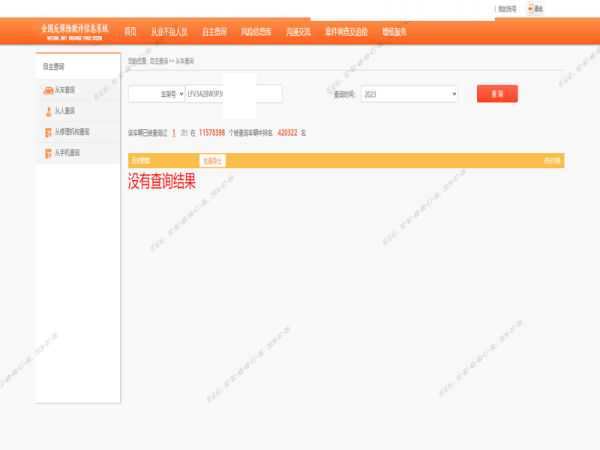
Task: Go to the 首页 menu item
Action: [x=130, y=32]
